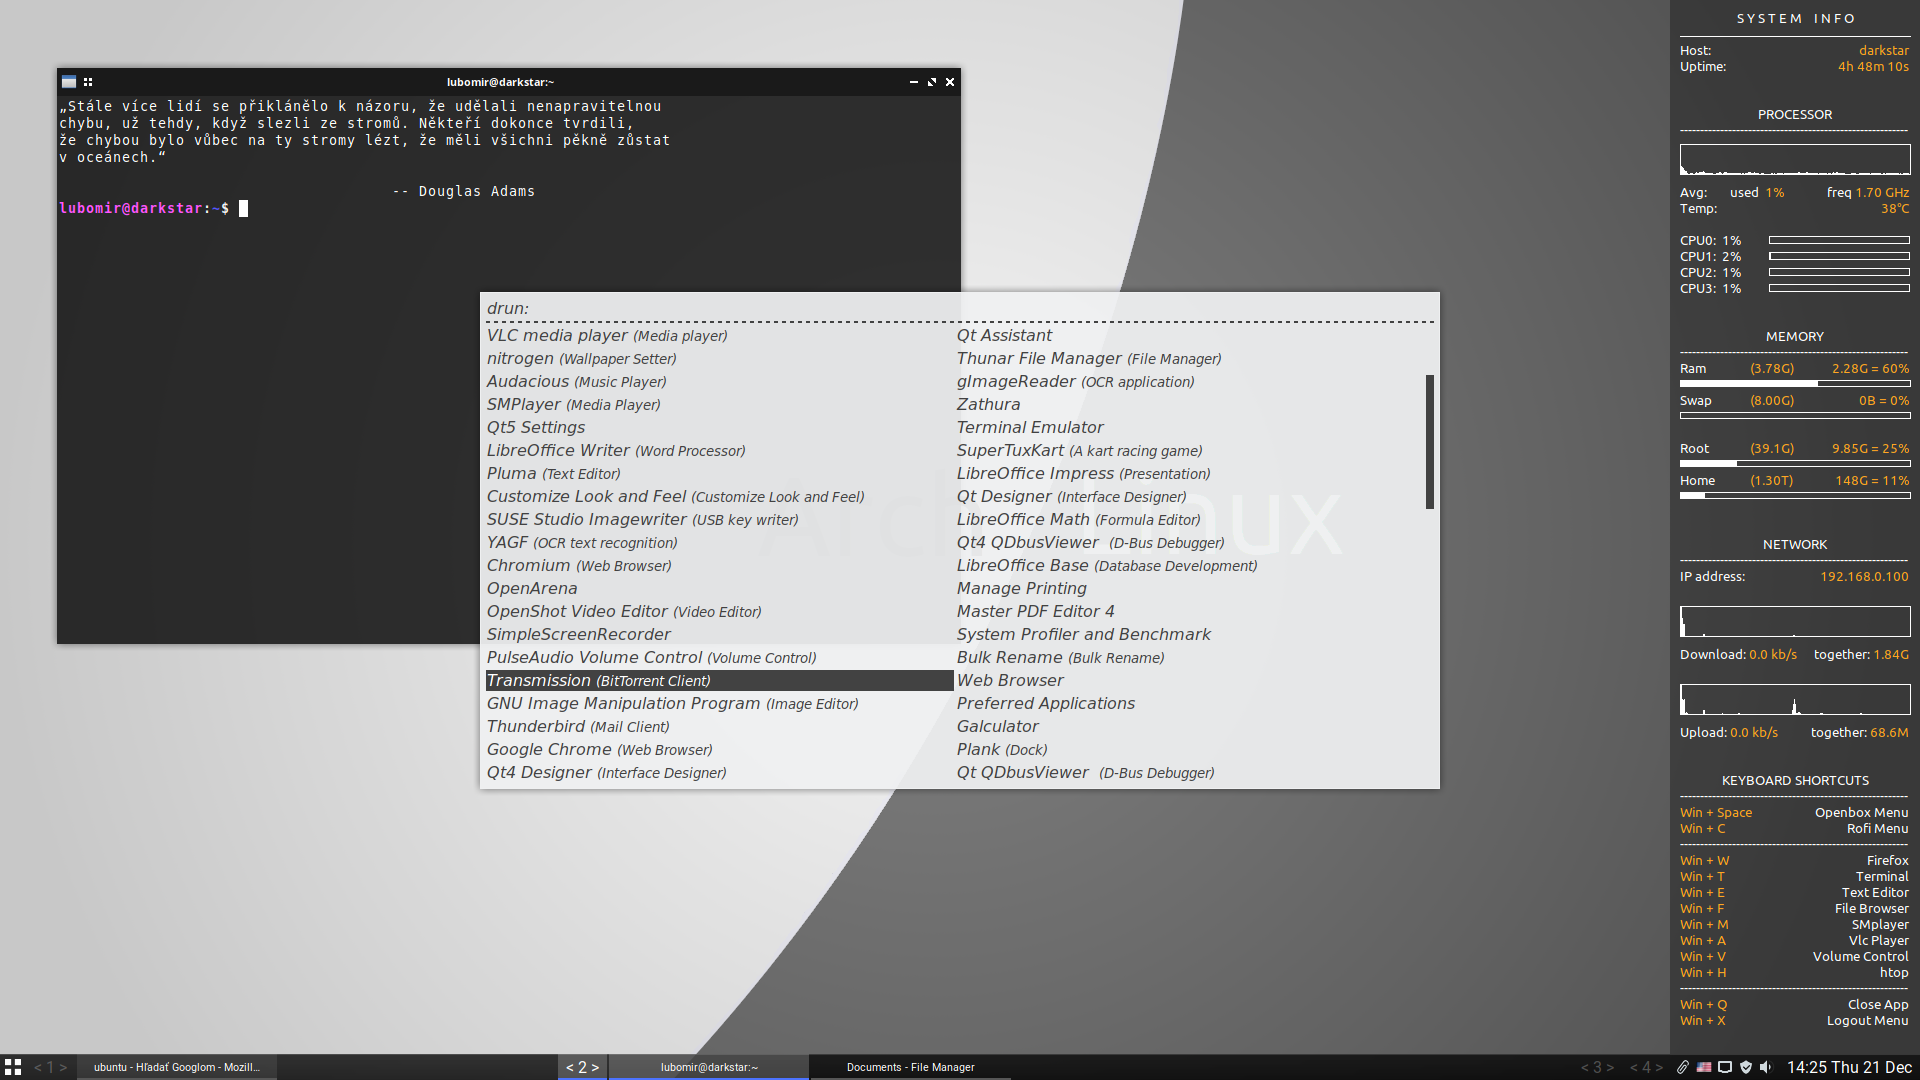Open PulseAudio Volume Control

pos(719,658)
